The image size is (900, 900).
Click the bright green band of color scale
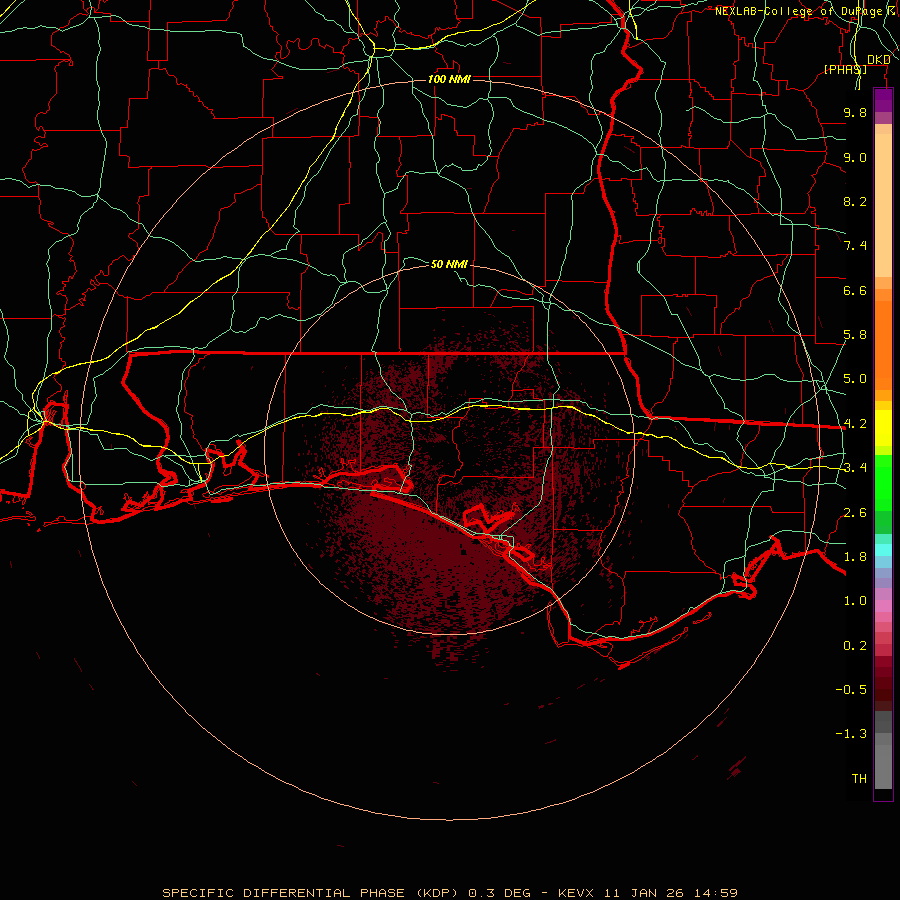(883, 483)
